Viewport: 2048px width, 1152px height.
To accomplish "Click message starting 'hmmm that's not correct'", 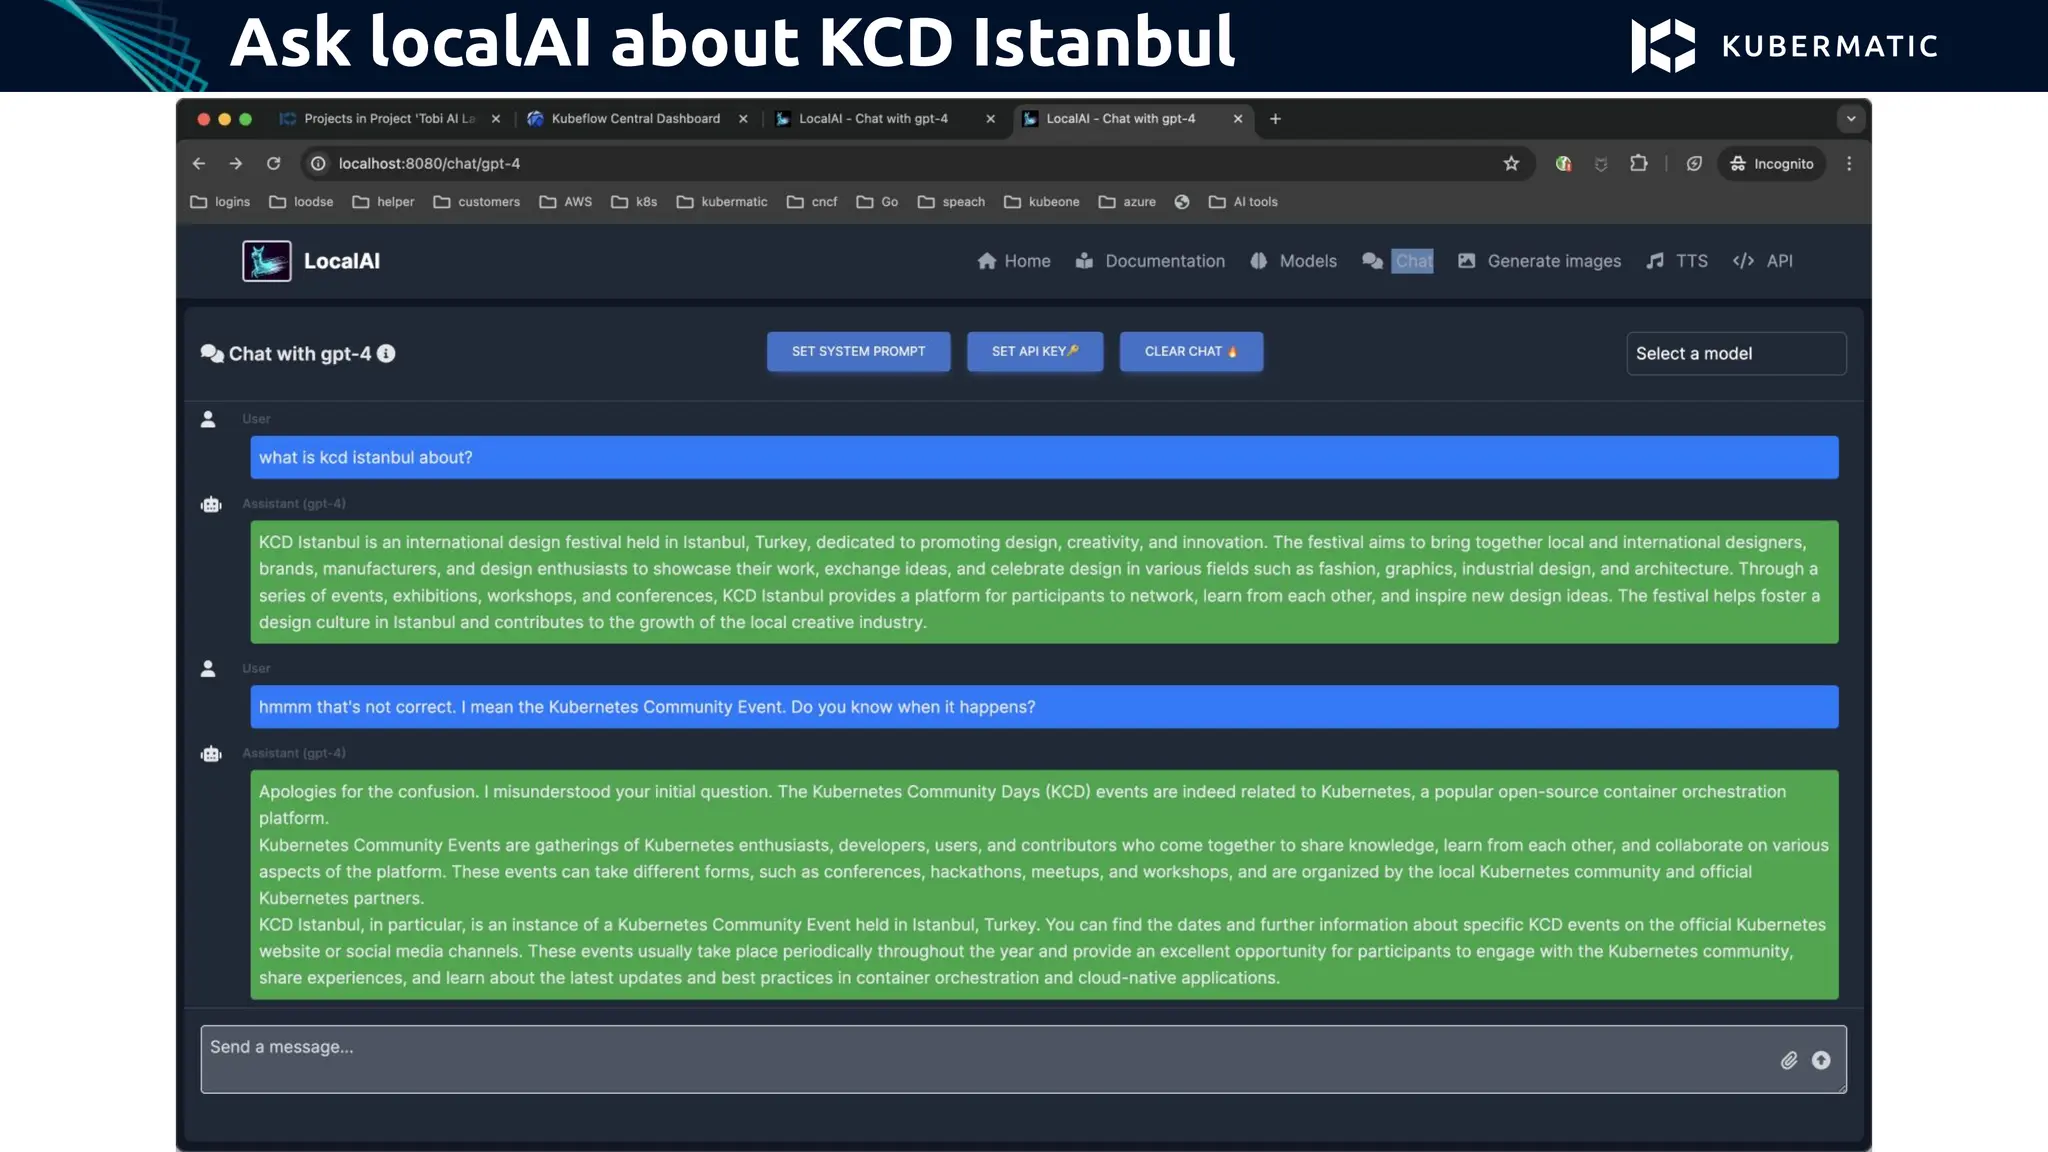I will [x=1044, y=707].
